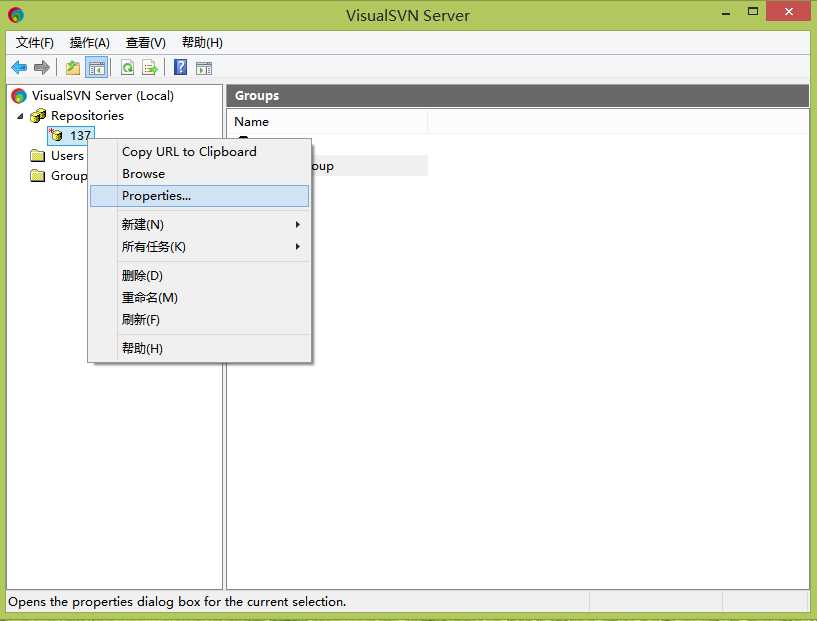Image resolution: width=817 pixels, height=621 pixels.
Task: Click the Groups pane header
Action: (x=517, y=96)
